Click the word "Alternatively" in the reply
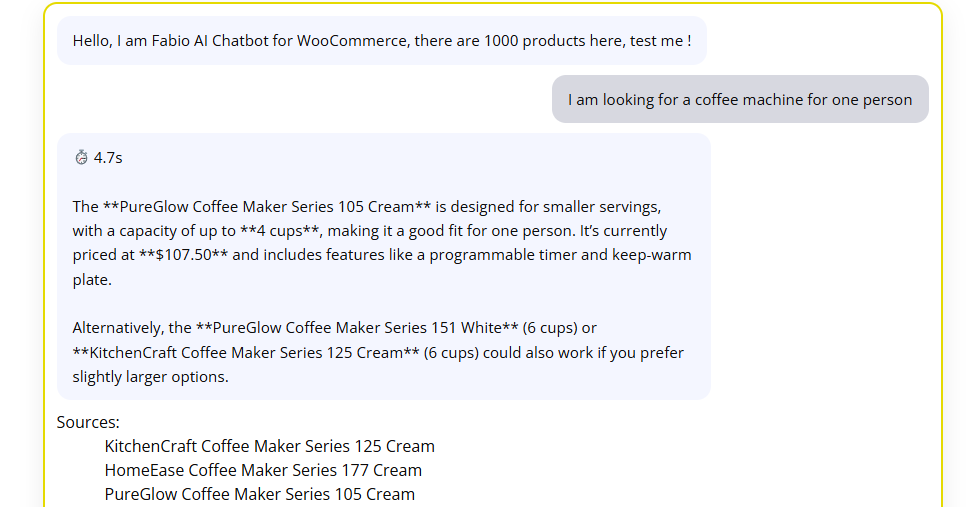This screenshot has height=507, width=969. point(120,328)
